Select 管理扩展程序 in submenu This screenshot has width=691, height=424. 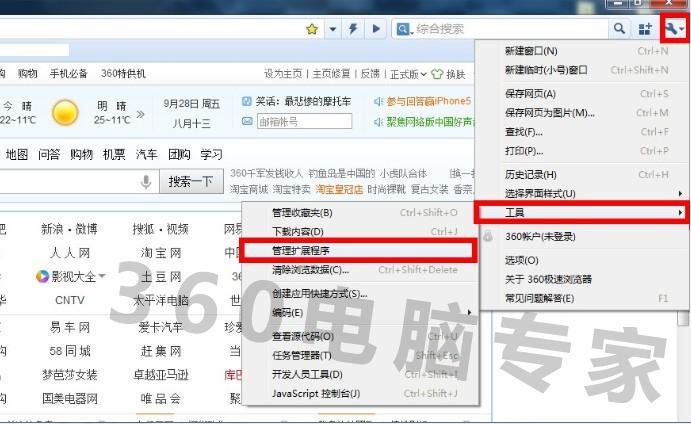(x=358, y=251)
